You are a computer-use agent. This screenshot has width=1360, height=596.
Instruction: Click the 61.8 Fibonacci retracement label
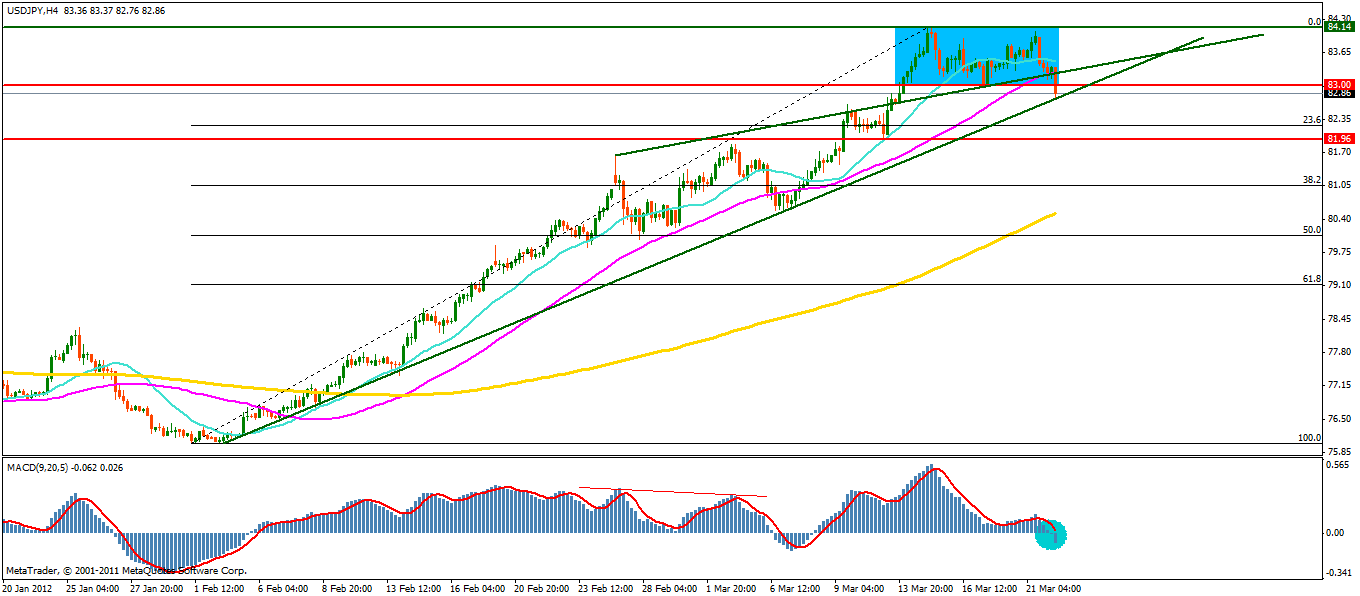1312,279
